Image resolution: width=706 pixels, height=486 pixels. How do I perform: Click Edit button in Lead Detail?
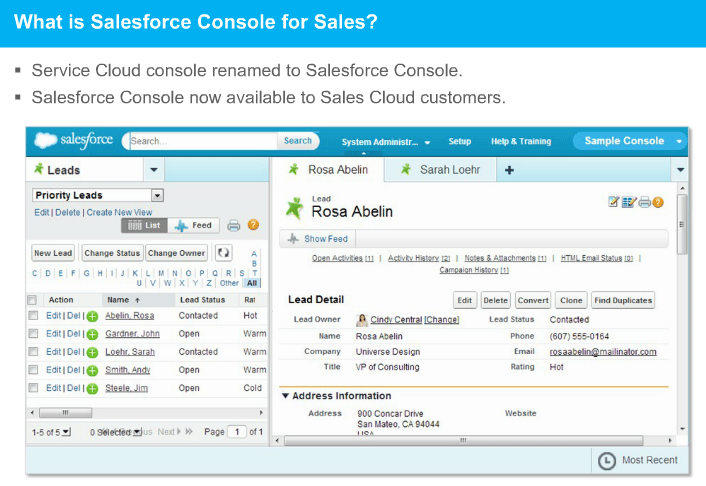pyautogui.click(x=465, y=300)
